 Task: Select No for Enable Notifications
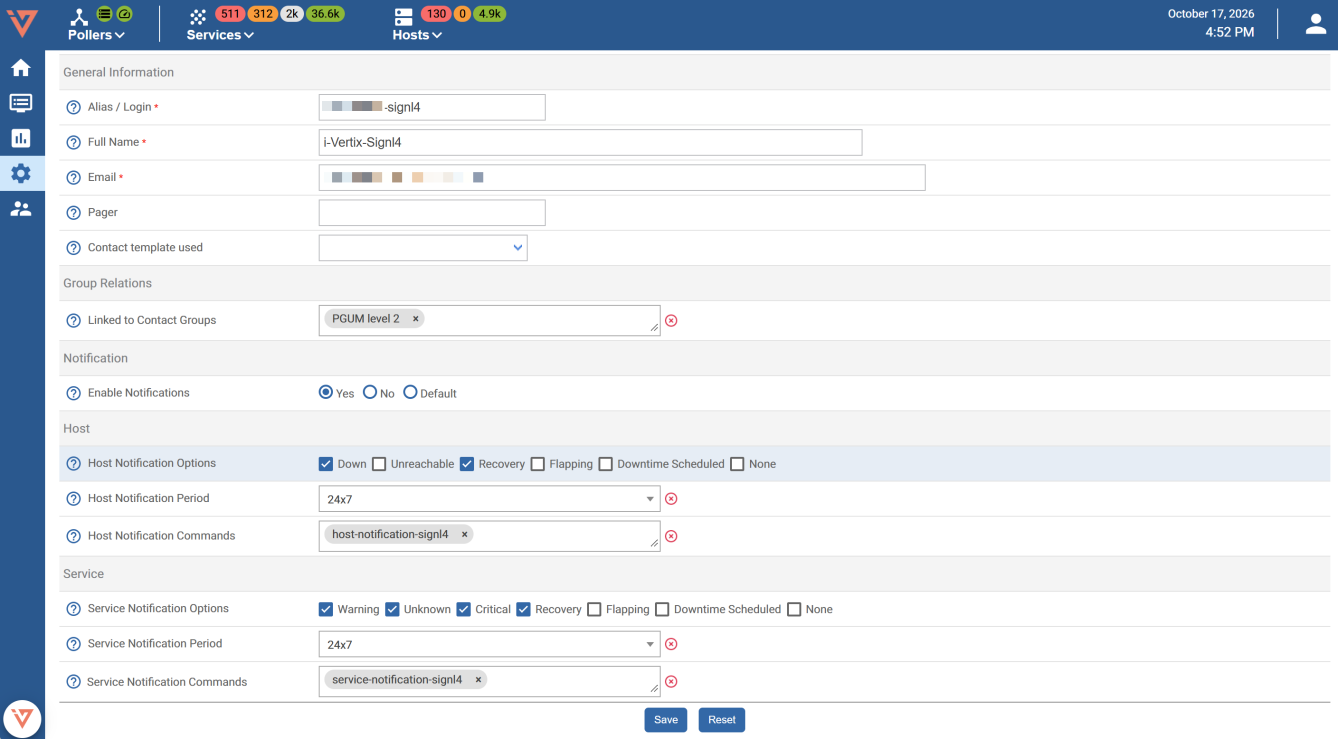[370, 393]
